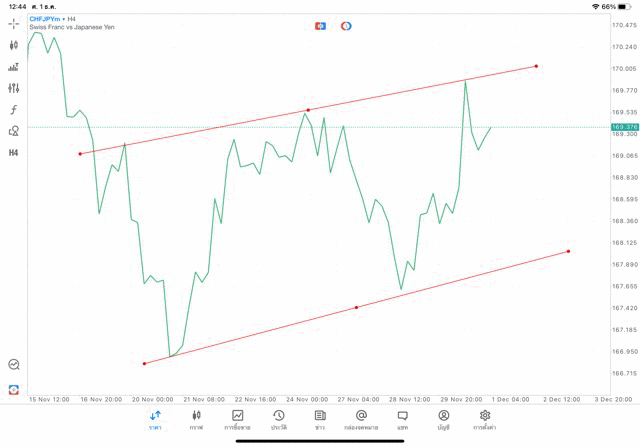Open the indicators function icon

pyautogui.click(x=14, y=110)
